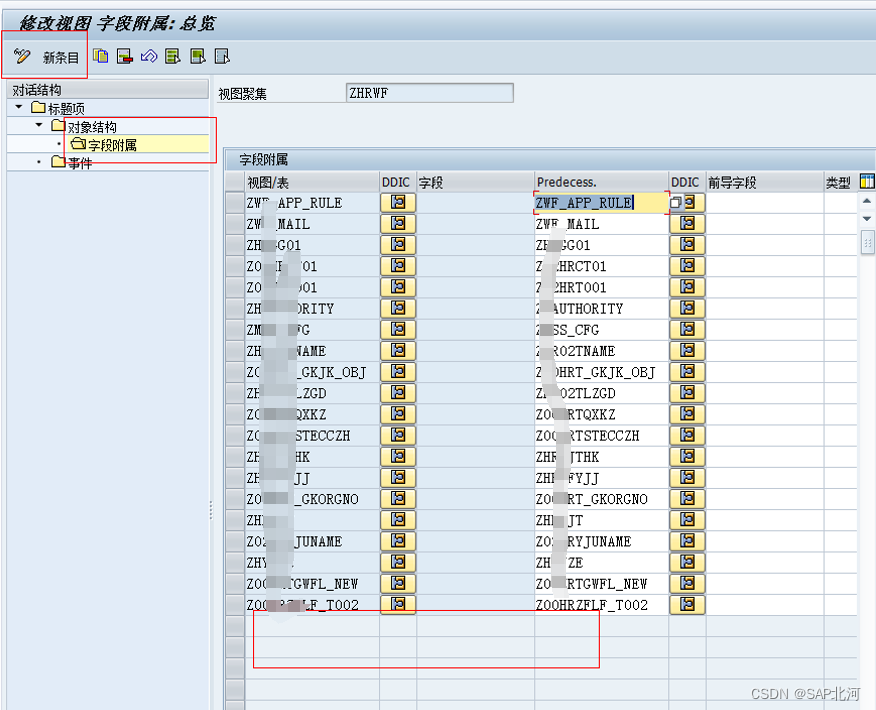Click the select all entries icon

172,56
